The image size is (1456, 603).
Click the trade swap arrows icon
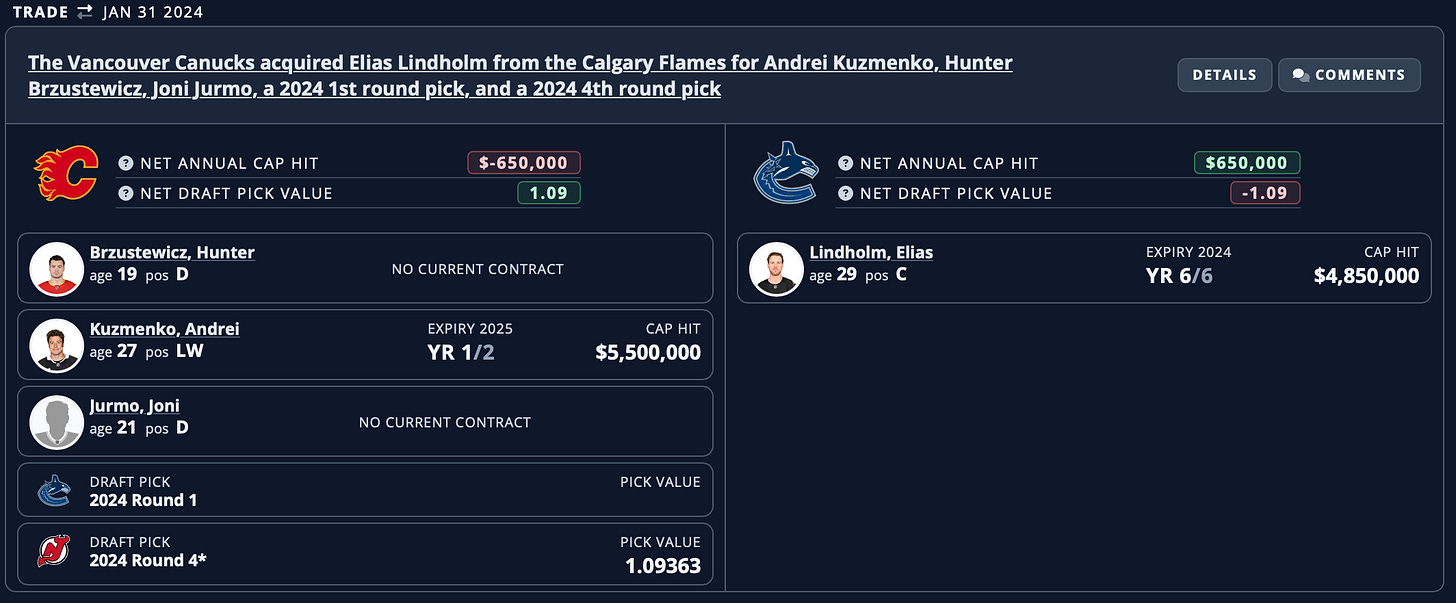pyautogui.click(x=85, y=12)
